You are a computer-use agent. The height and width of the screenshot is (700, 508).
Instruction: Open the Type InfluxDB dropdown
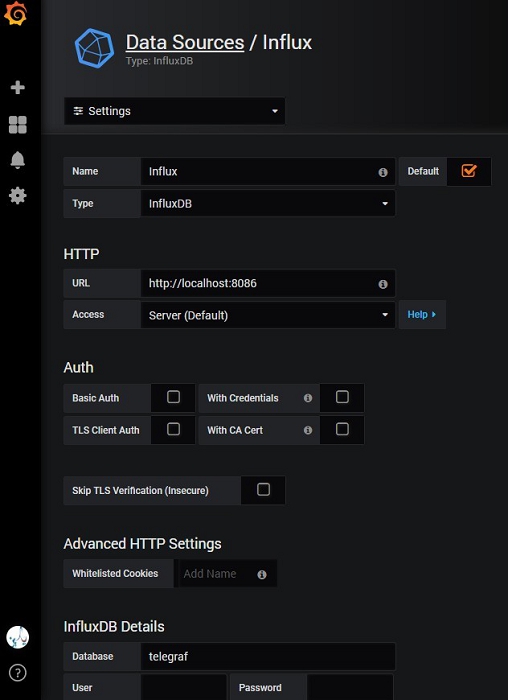(268, 204)
